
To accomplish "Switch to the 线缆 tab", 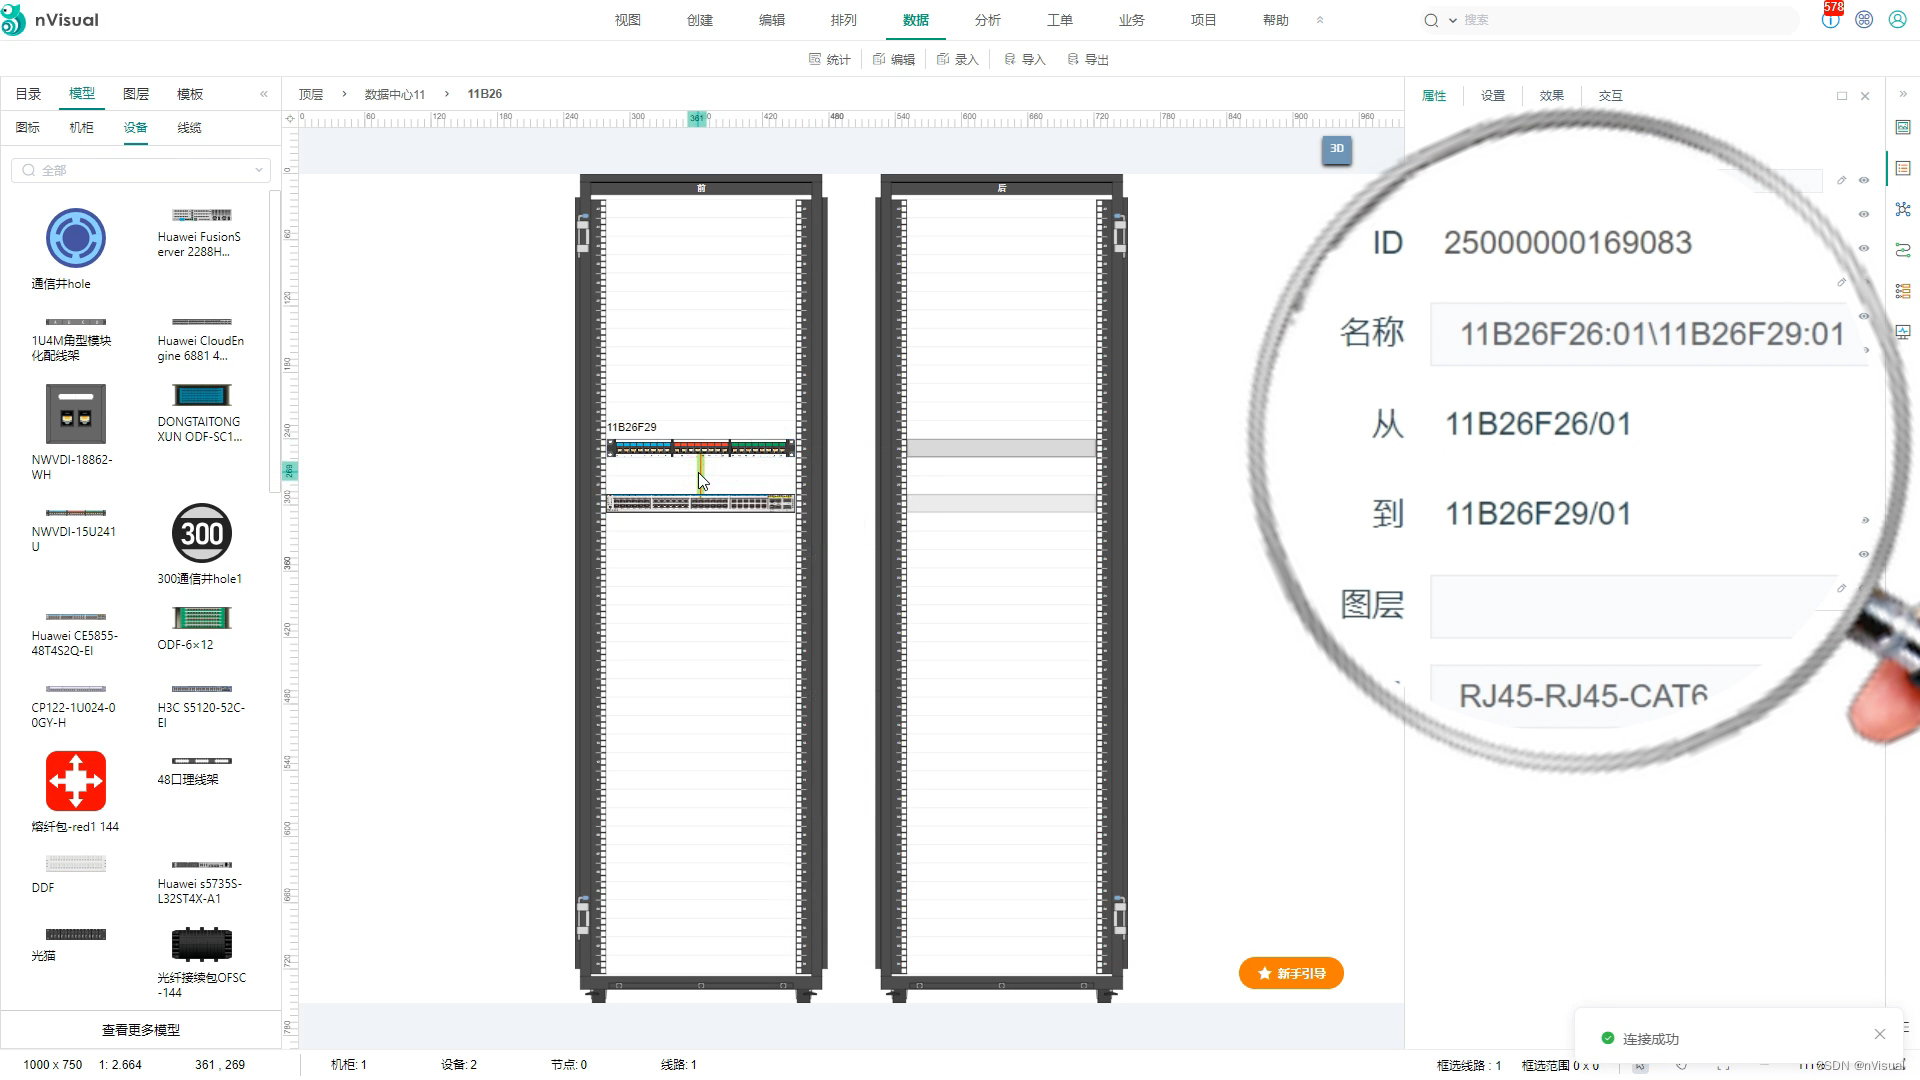I will click(x=189, y=128).
